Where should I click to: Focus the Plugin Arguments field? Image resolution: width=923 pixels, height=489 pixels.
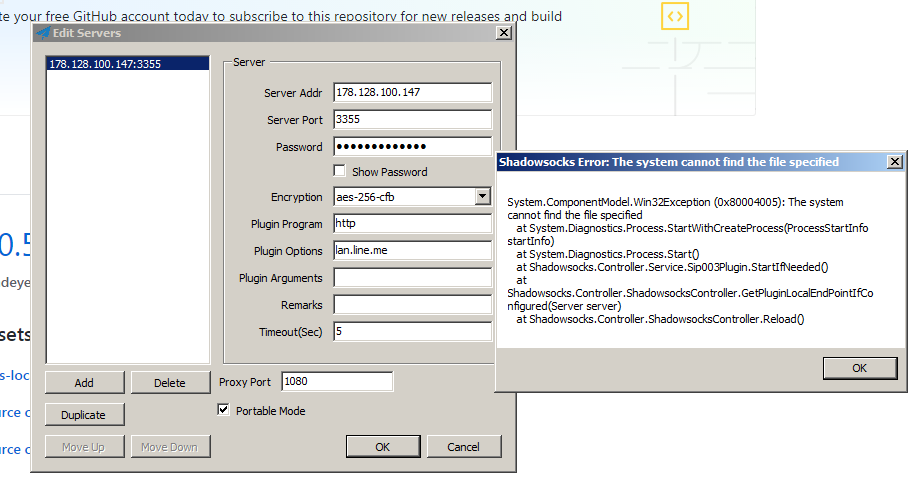click(412, 278)
